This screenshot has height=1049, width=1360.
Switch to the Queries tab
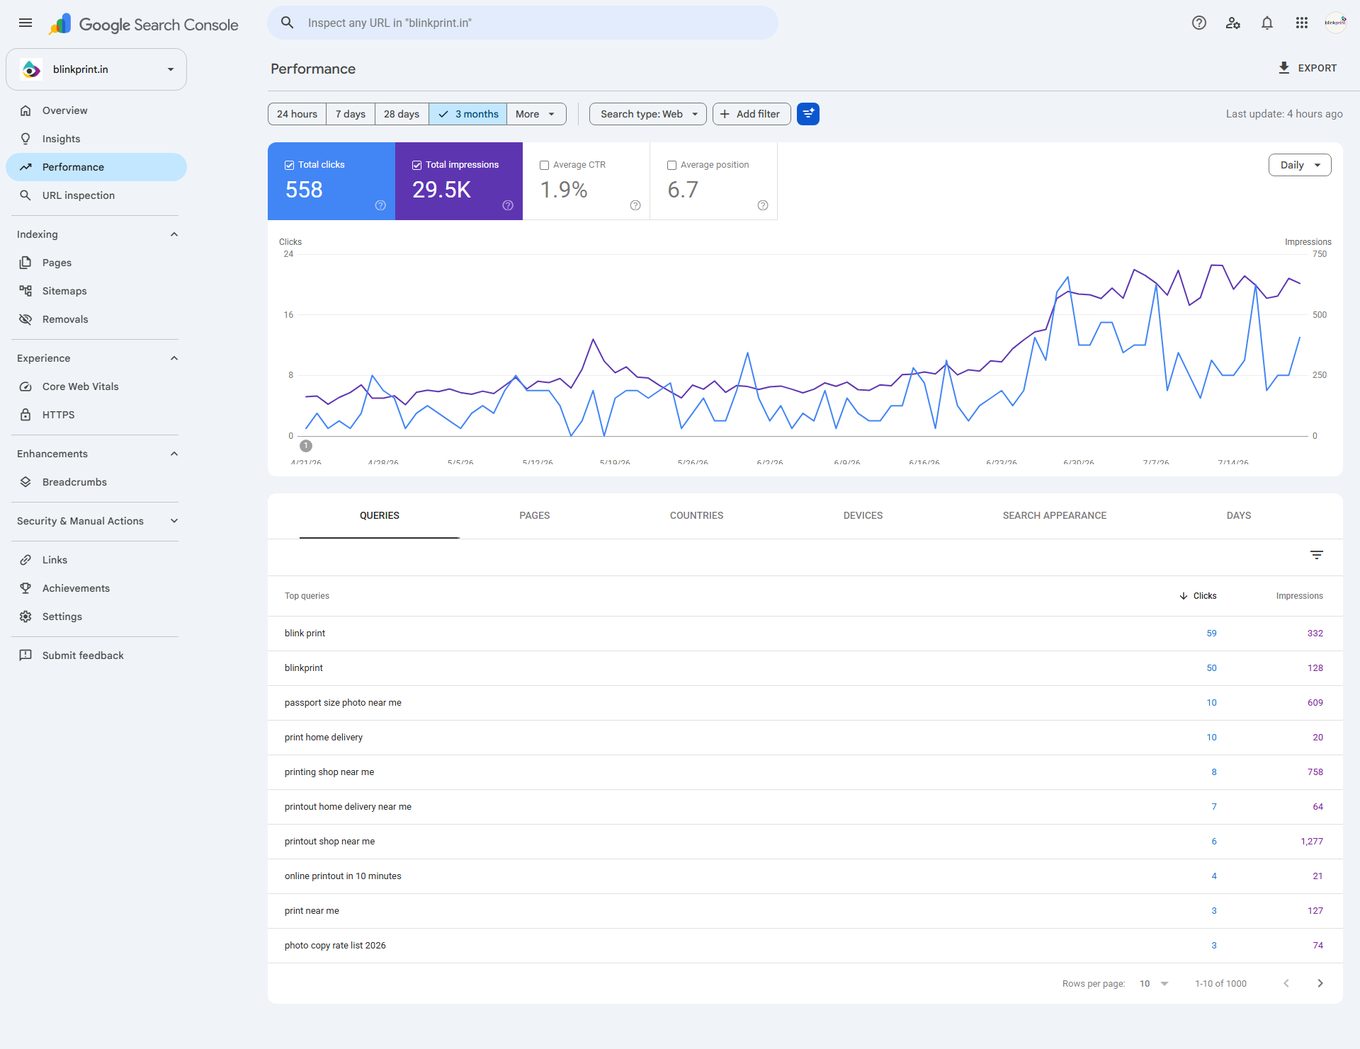pos(379,516)
